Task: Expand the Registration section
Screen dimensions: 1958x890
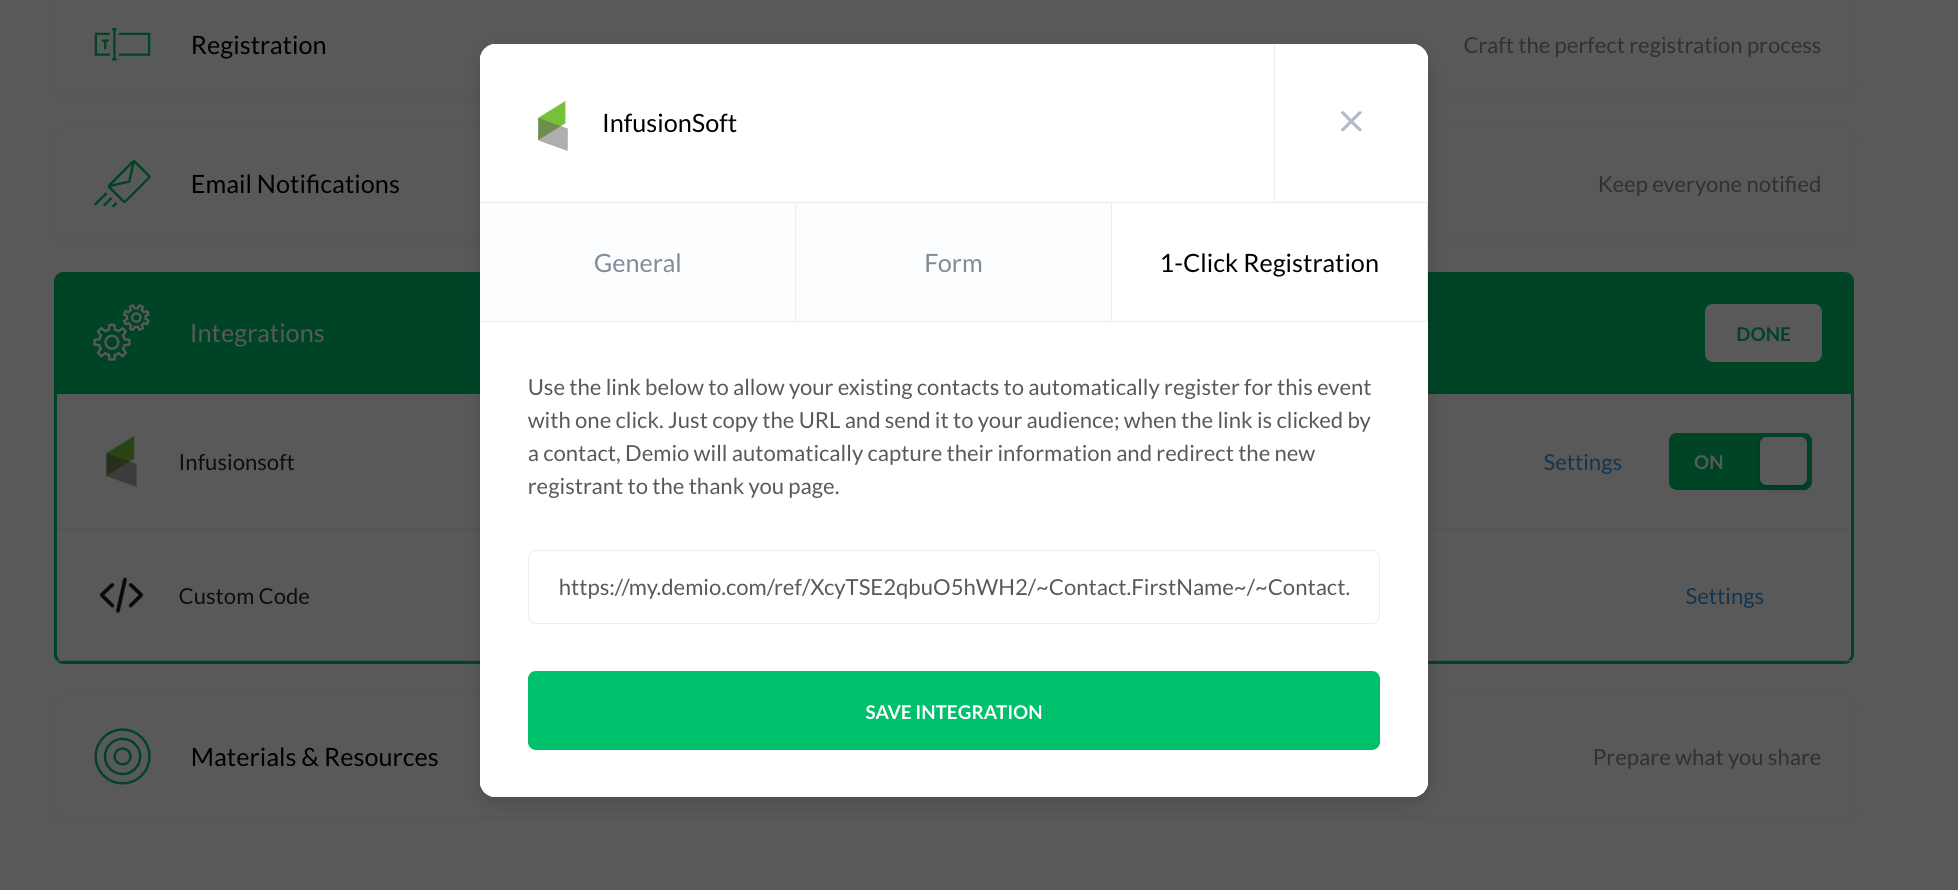Action: (259, 45)
